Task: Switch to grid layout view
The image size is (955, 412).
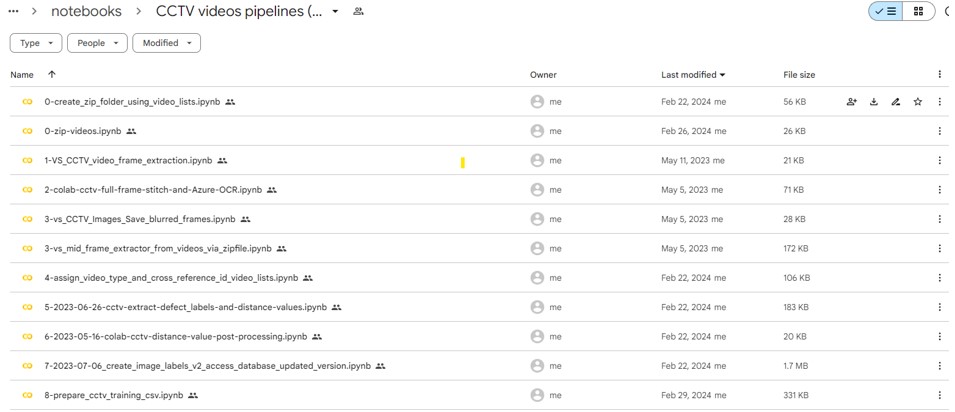Action: pyautogui.click(x=918, y=11)
